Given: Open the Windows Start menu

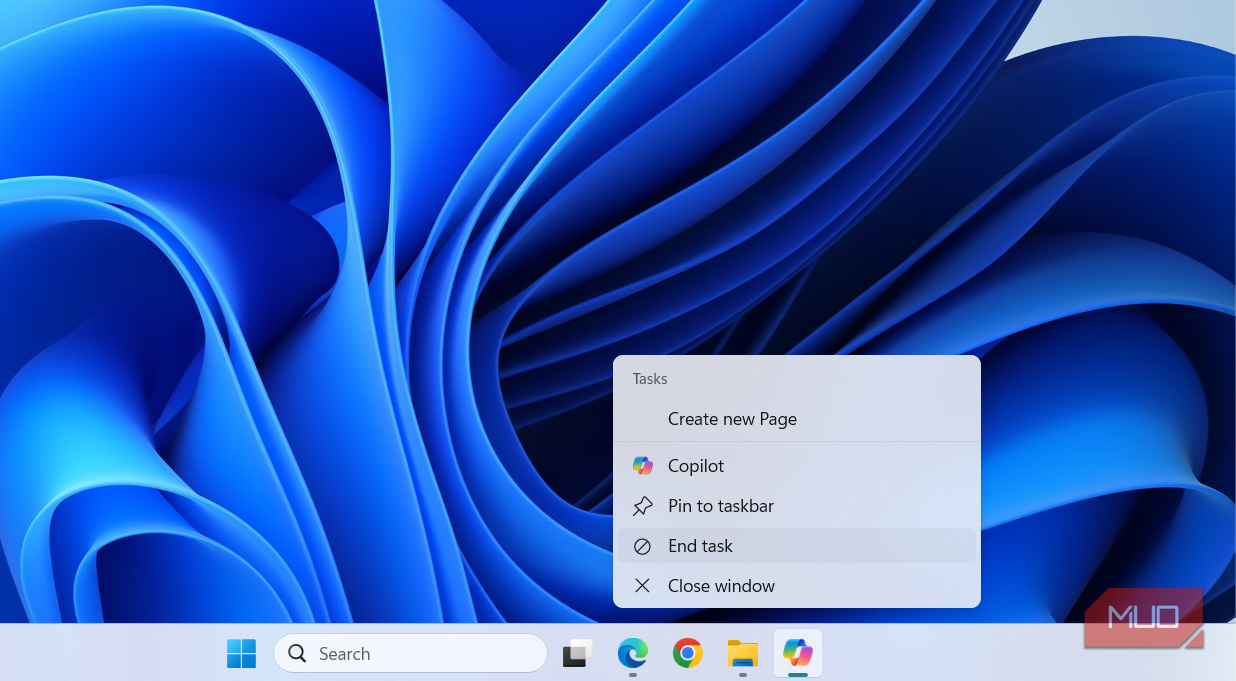Looking at the screenshot, I should click(x=241, y=654).
